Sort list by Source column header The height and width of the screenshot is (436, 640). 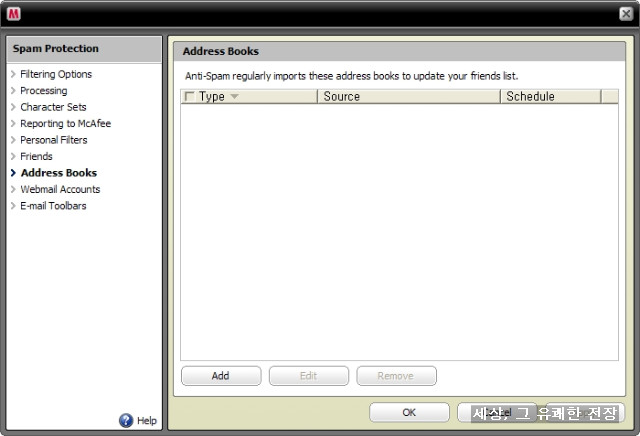click(x=409, y=96)
